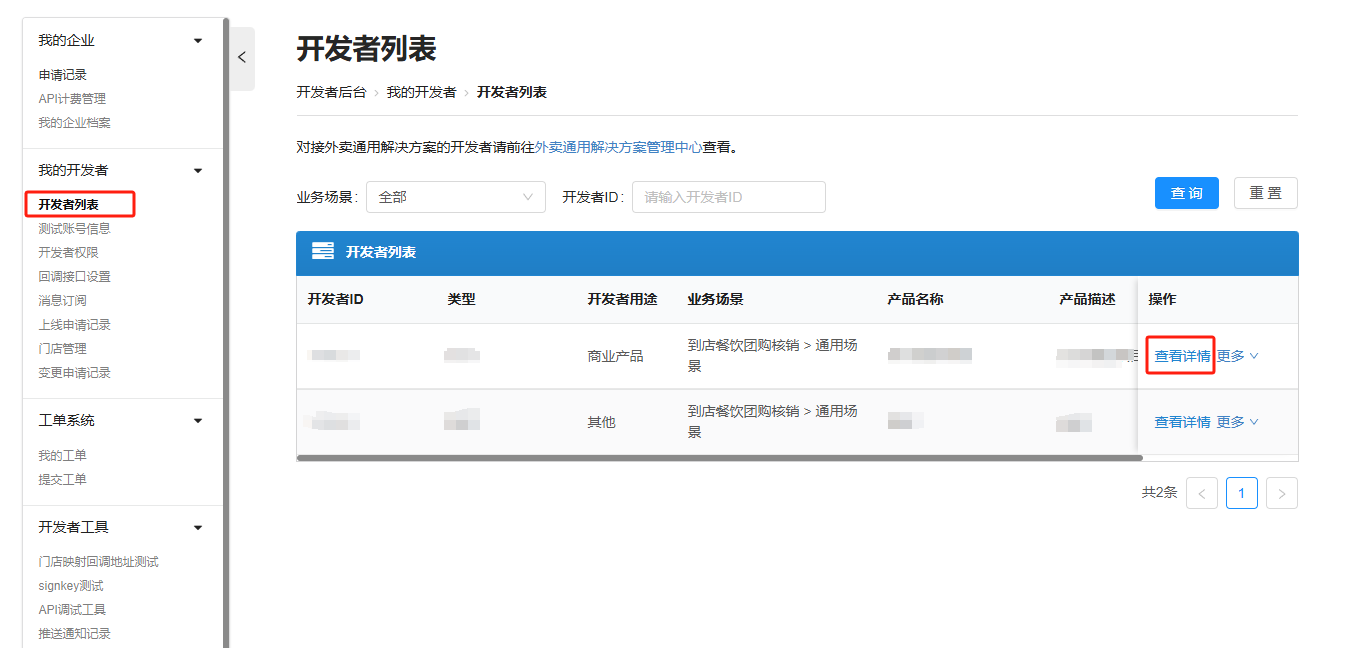The width and height of the screenshot is (1358, 648).
Task: Open the 业务场景 dropdown
Action: coord(455,197)
